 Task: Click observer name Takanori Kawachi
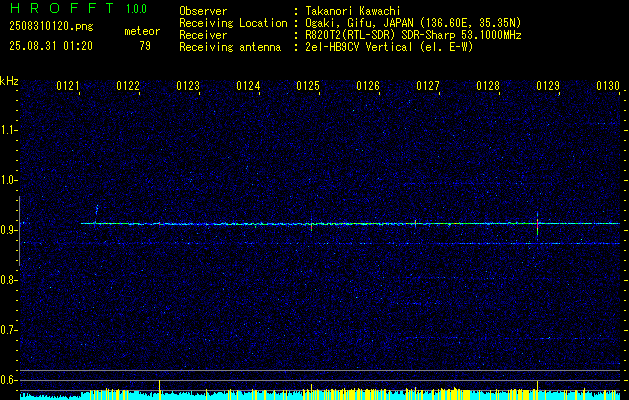click(x=353, y=11)
